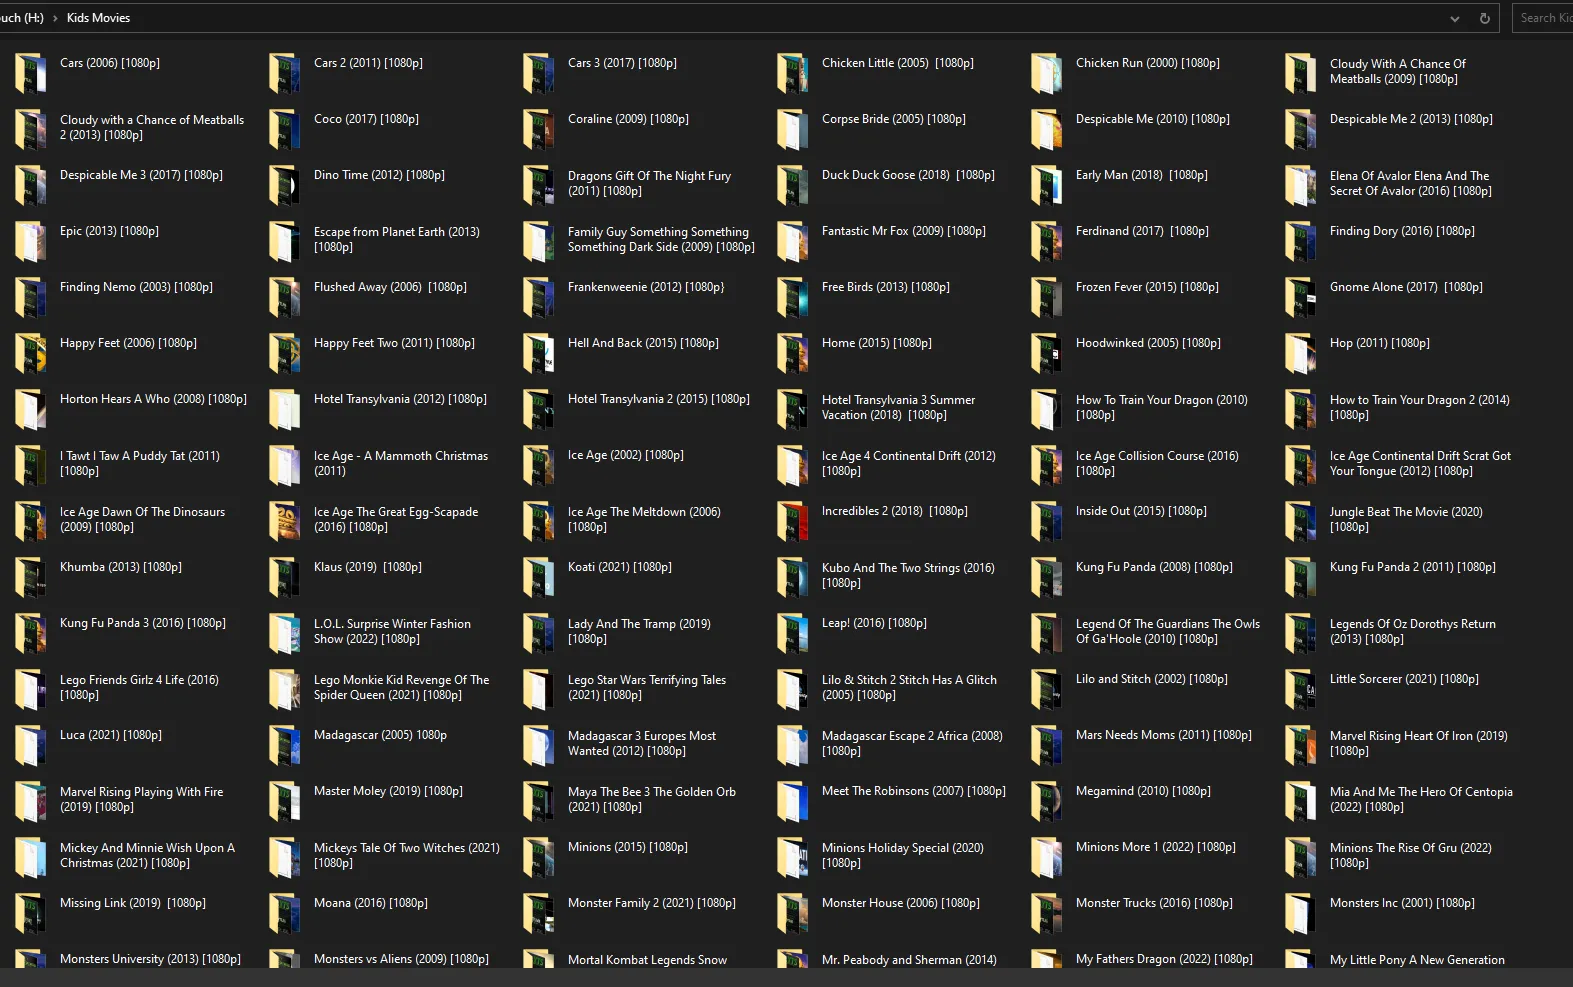Select the Early Man (2018) [1080p] name
The image size is (1573, 987).
coord(1142,175)
